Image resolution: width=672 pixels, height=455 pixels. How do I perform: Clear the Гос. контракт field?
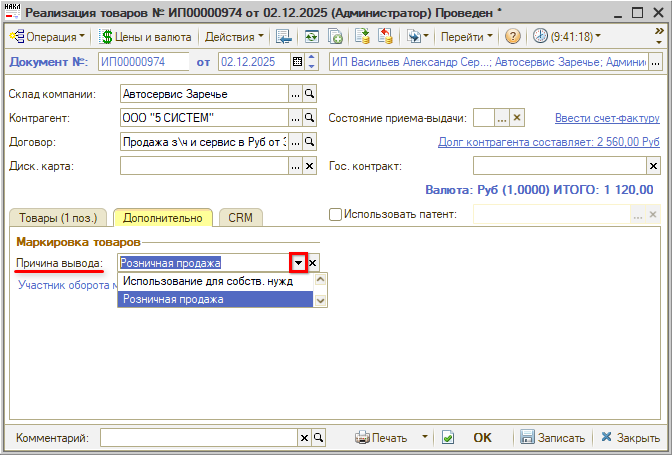tap(653, 166)
